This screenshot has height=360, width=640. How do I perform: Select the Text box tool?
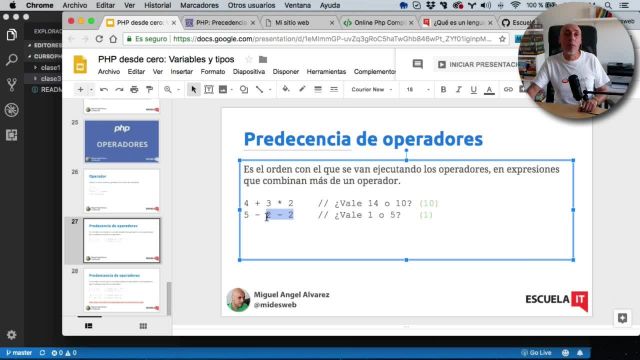[209, 89]
